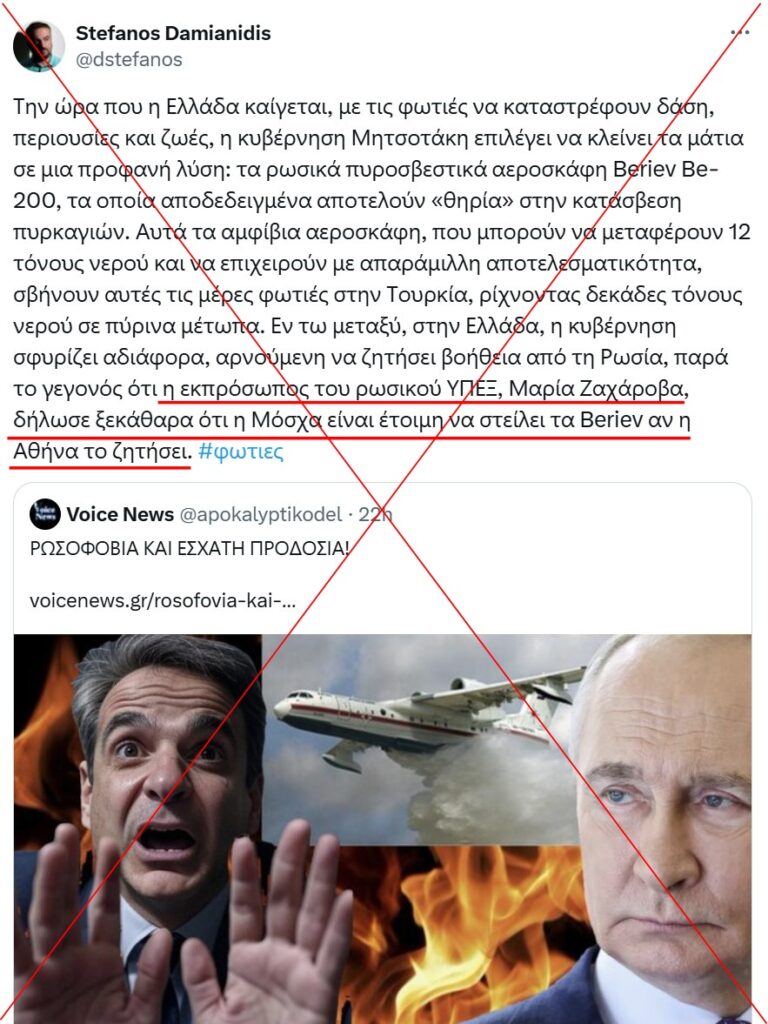The image size is (768, 1024).
Task: Click the underlined Μαρία Ζαχάροβα name
Action: click(596, 389)
